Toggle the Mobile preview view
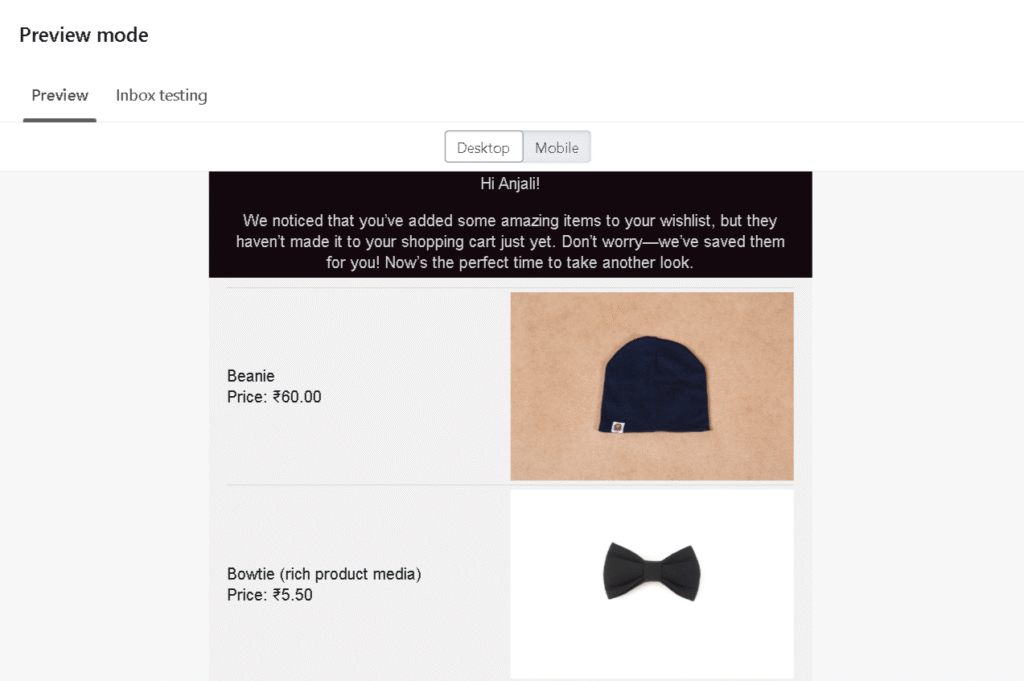This screenshot has height=681, width=1024. point(557,148)
